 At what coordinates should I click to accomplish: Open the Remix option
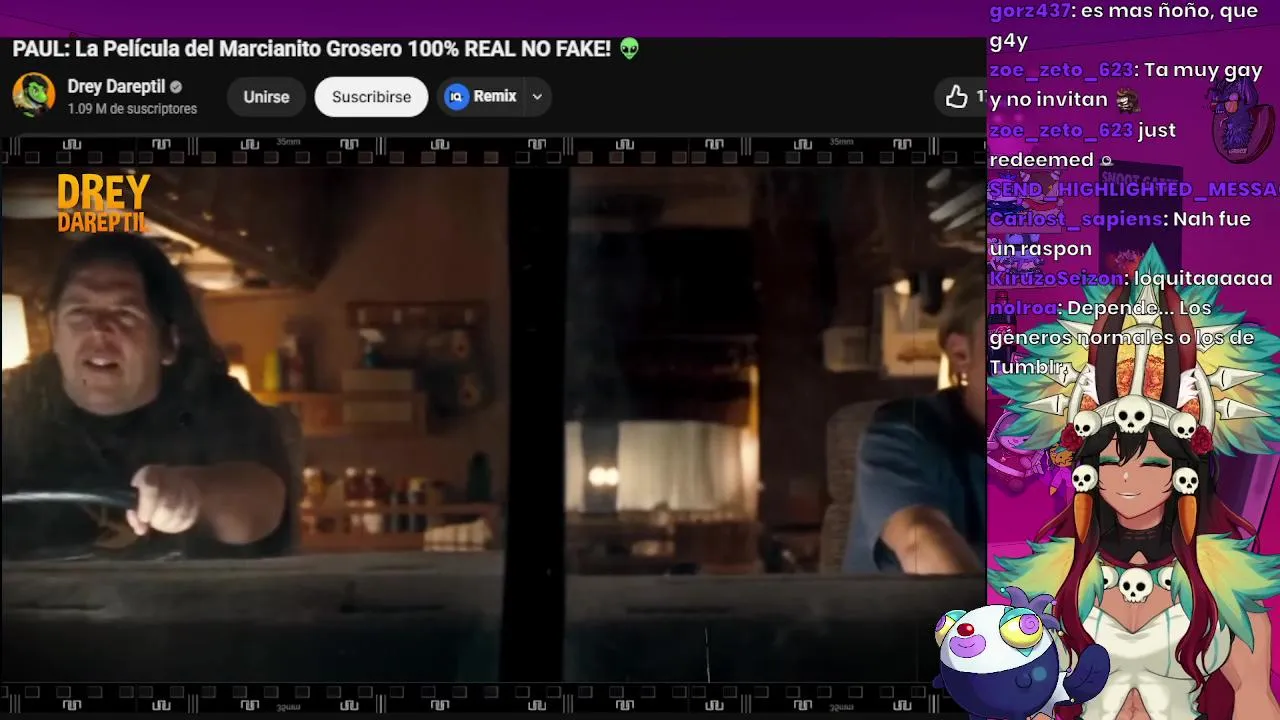coord(482,97)
